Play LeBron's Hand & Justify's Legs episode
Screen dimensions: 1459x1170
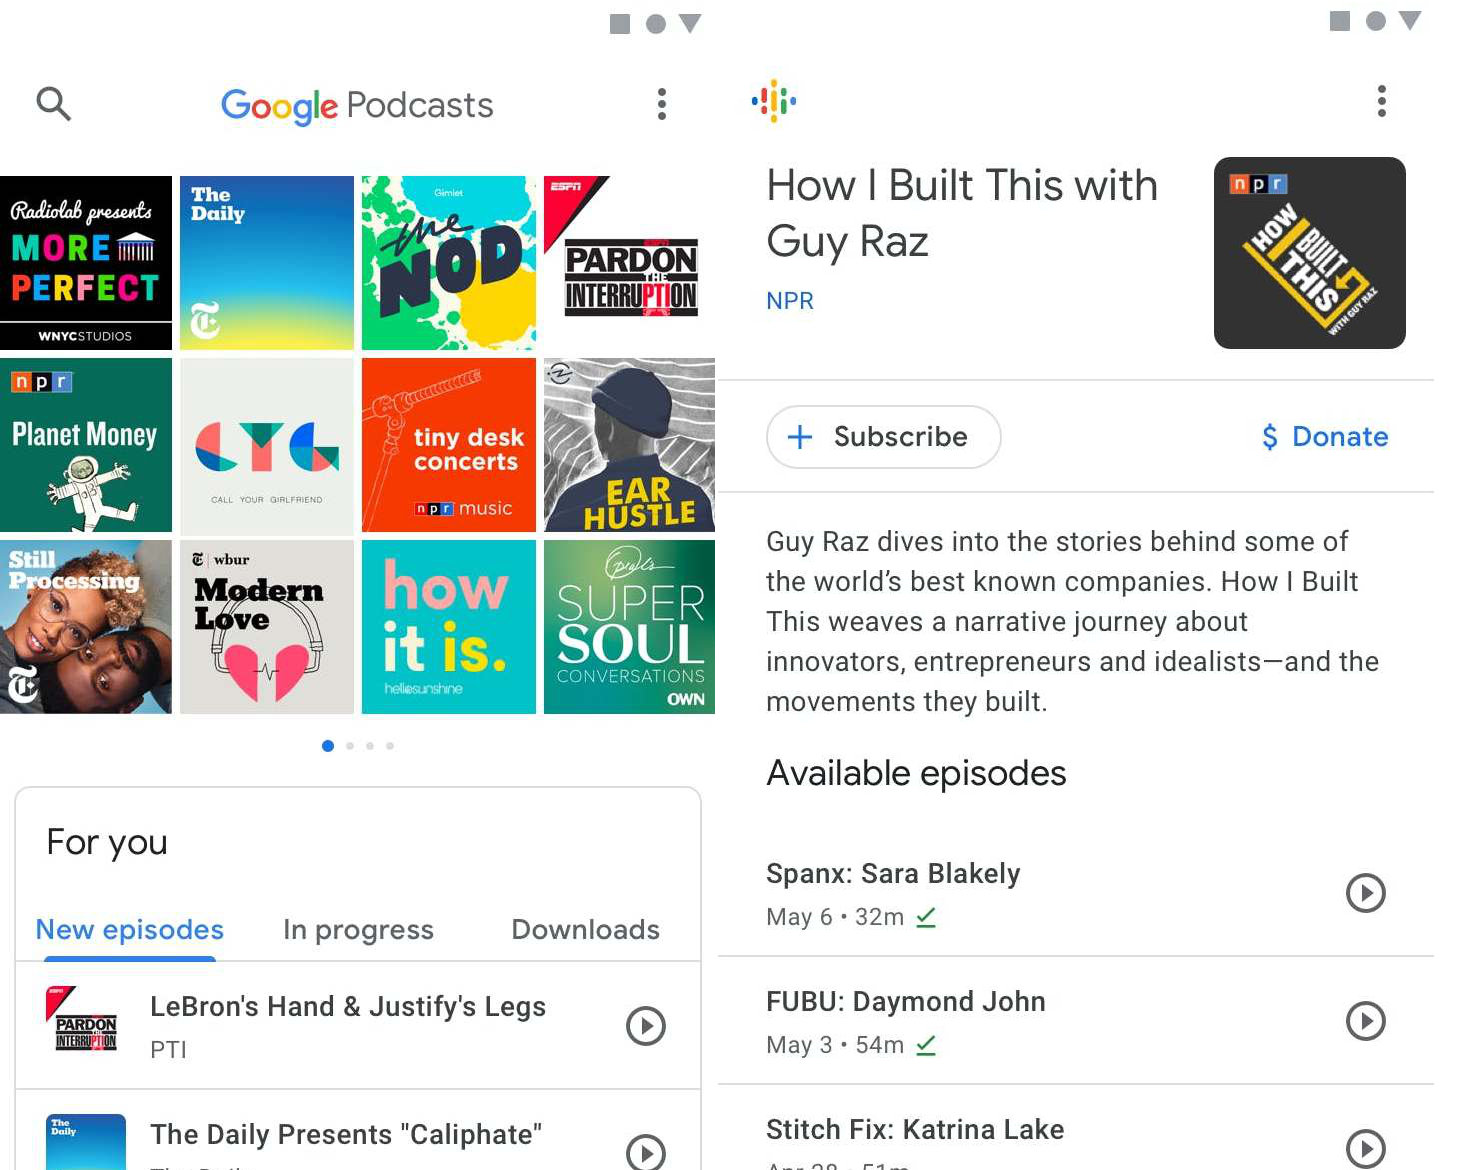[x=646, y=1026]
